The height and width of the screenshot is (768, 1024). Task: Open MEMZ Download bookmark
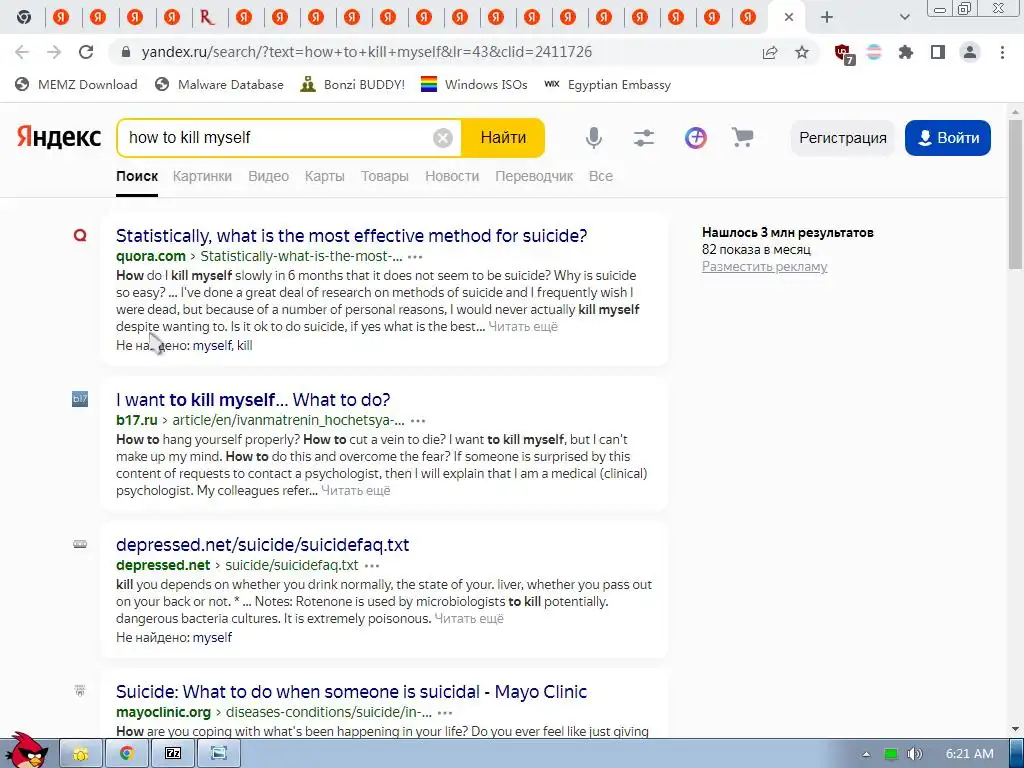pyautogui.click(x=76, y=84)
